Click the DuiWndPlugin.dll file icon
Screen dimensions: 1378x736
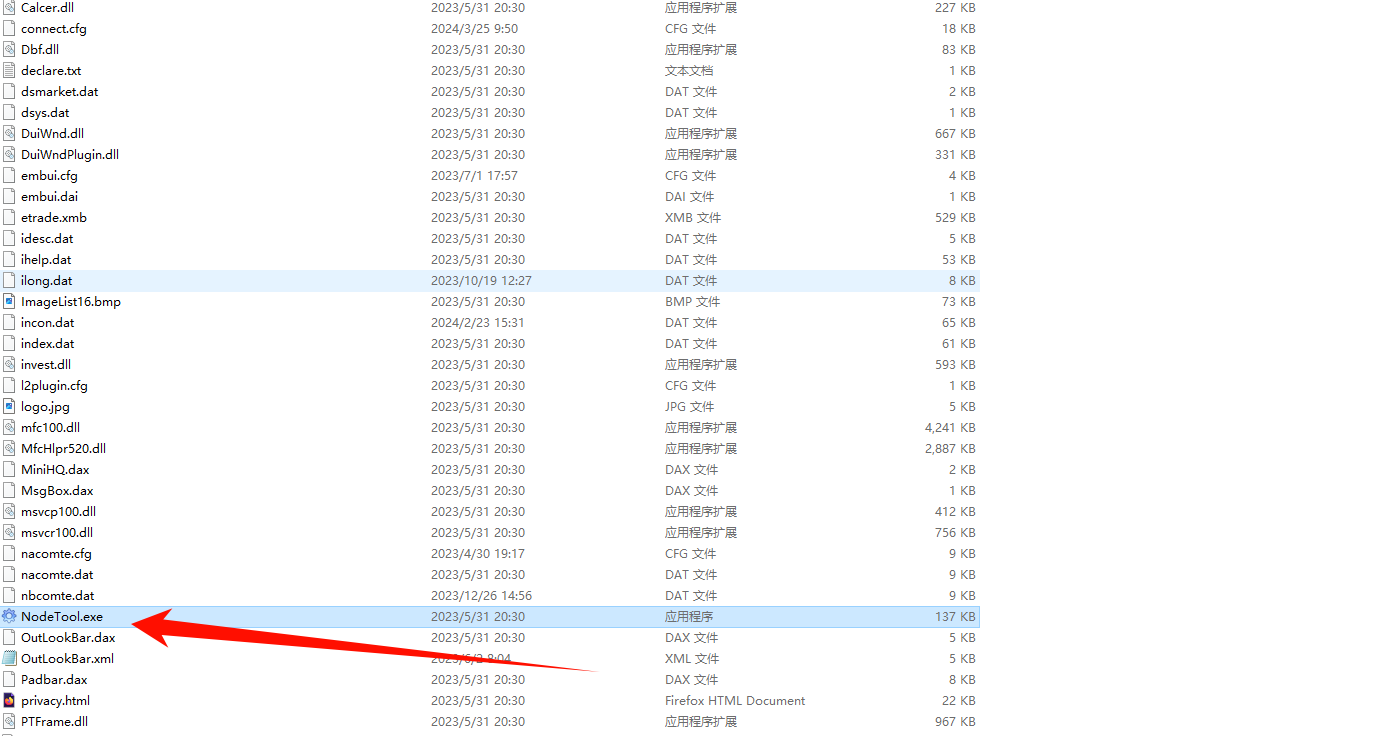click(x=9, y=155)
